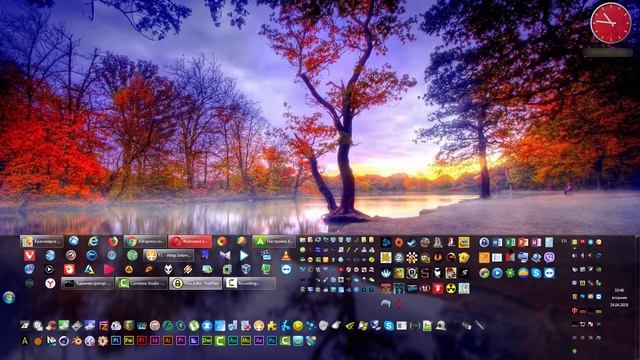Launch Adobe After Effects (Ae) icon
Viewport: 640px width, 360px height.
tap(259, 341)
